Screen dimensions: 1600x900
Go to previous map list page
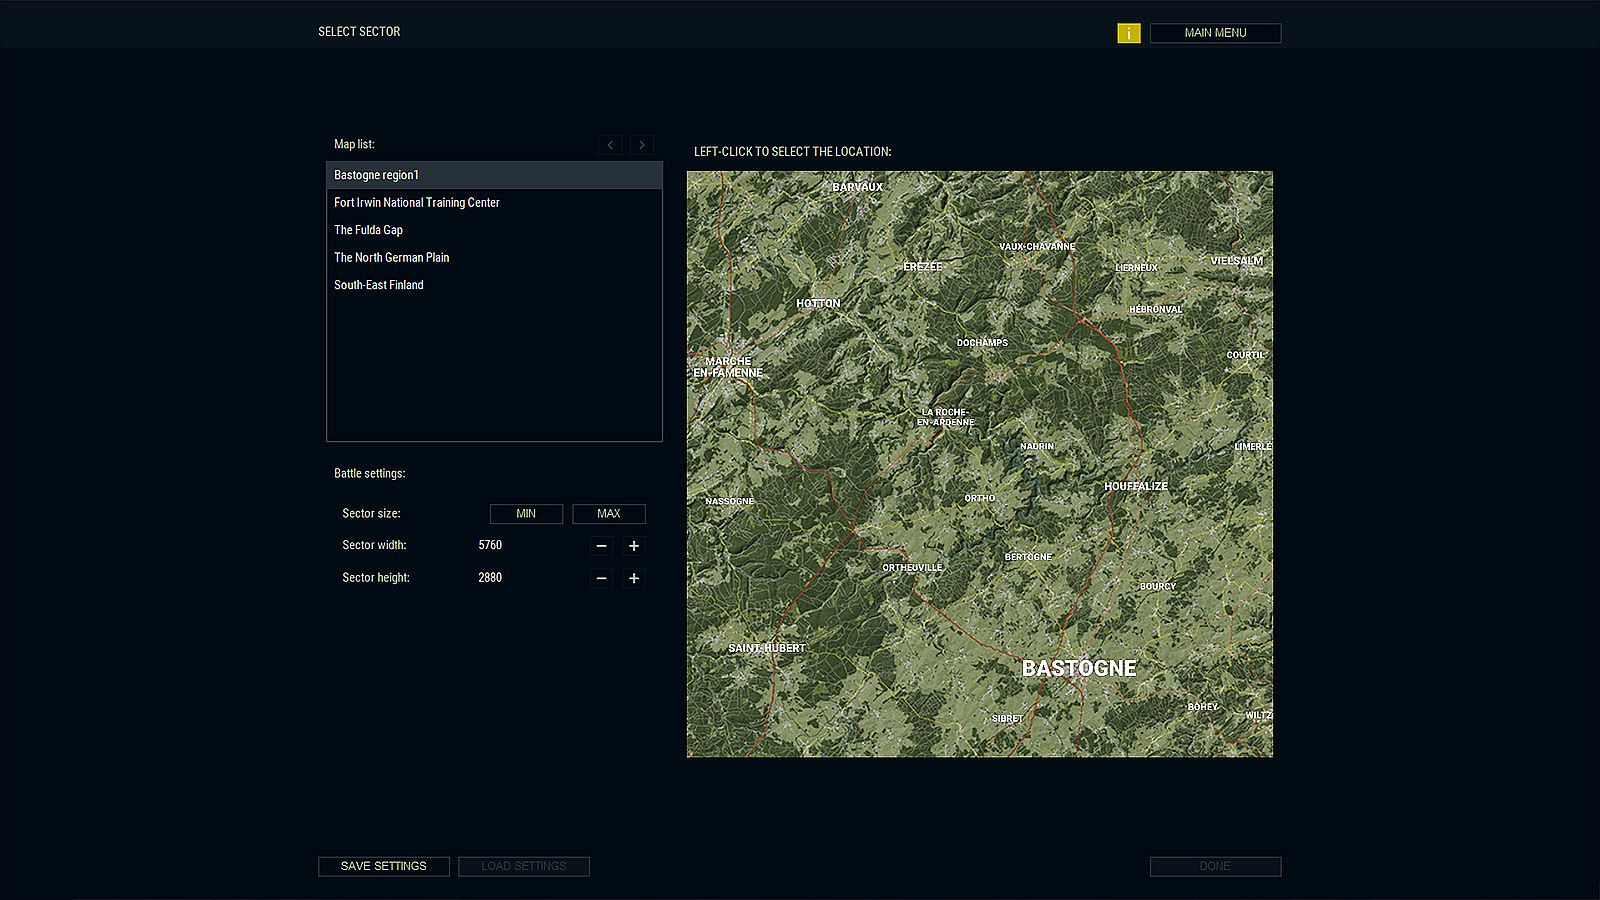click(610, 145)
